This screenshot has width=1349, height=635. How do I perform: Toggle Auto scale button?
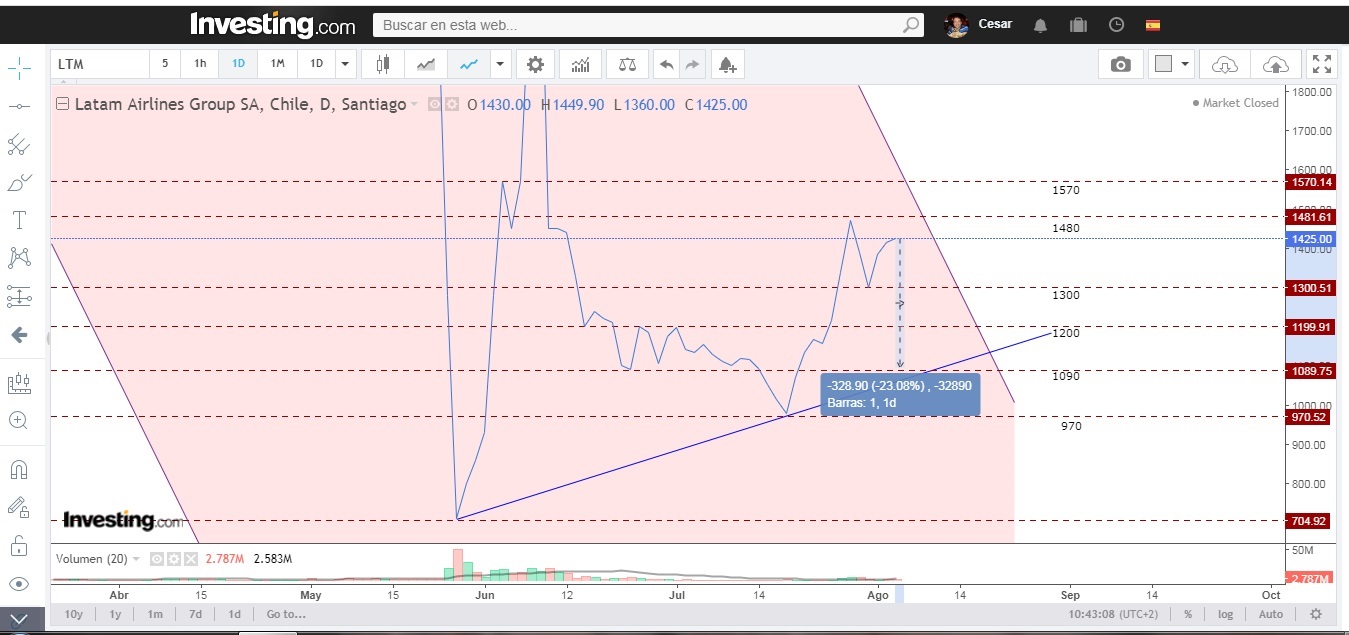(x=1270, y=614)
